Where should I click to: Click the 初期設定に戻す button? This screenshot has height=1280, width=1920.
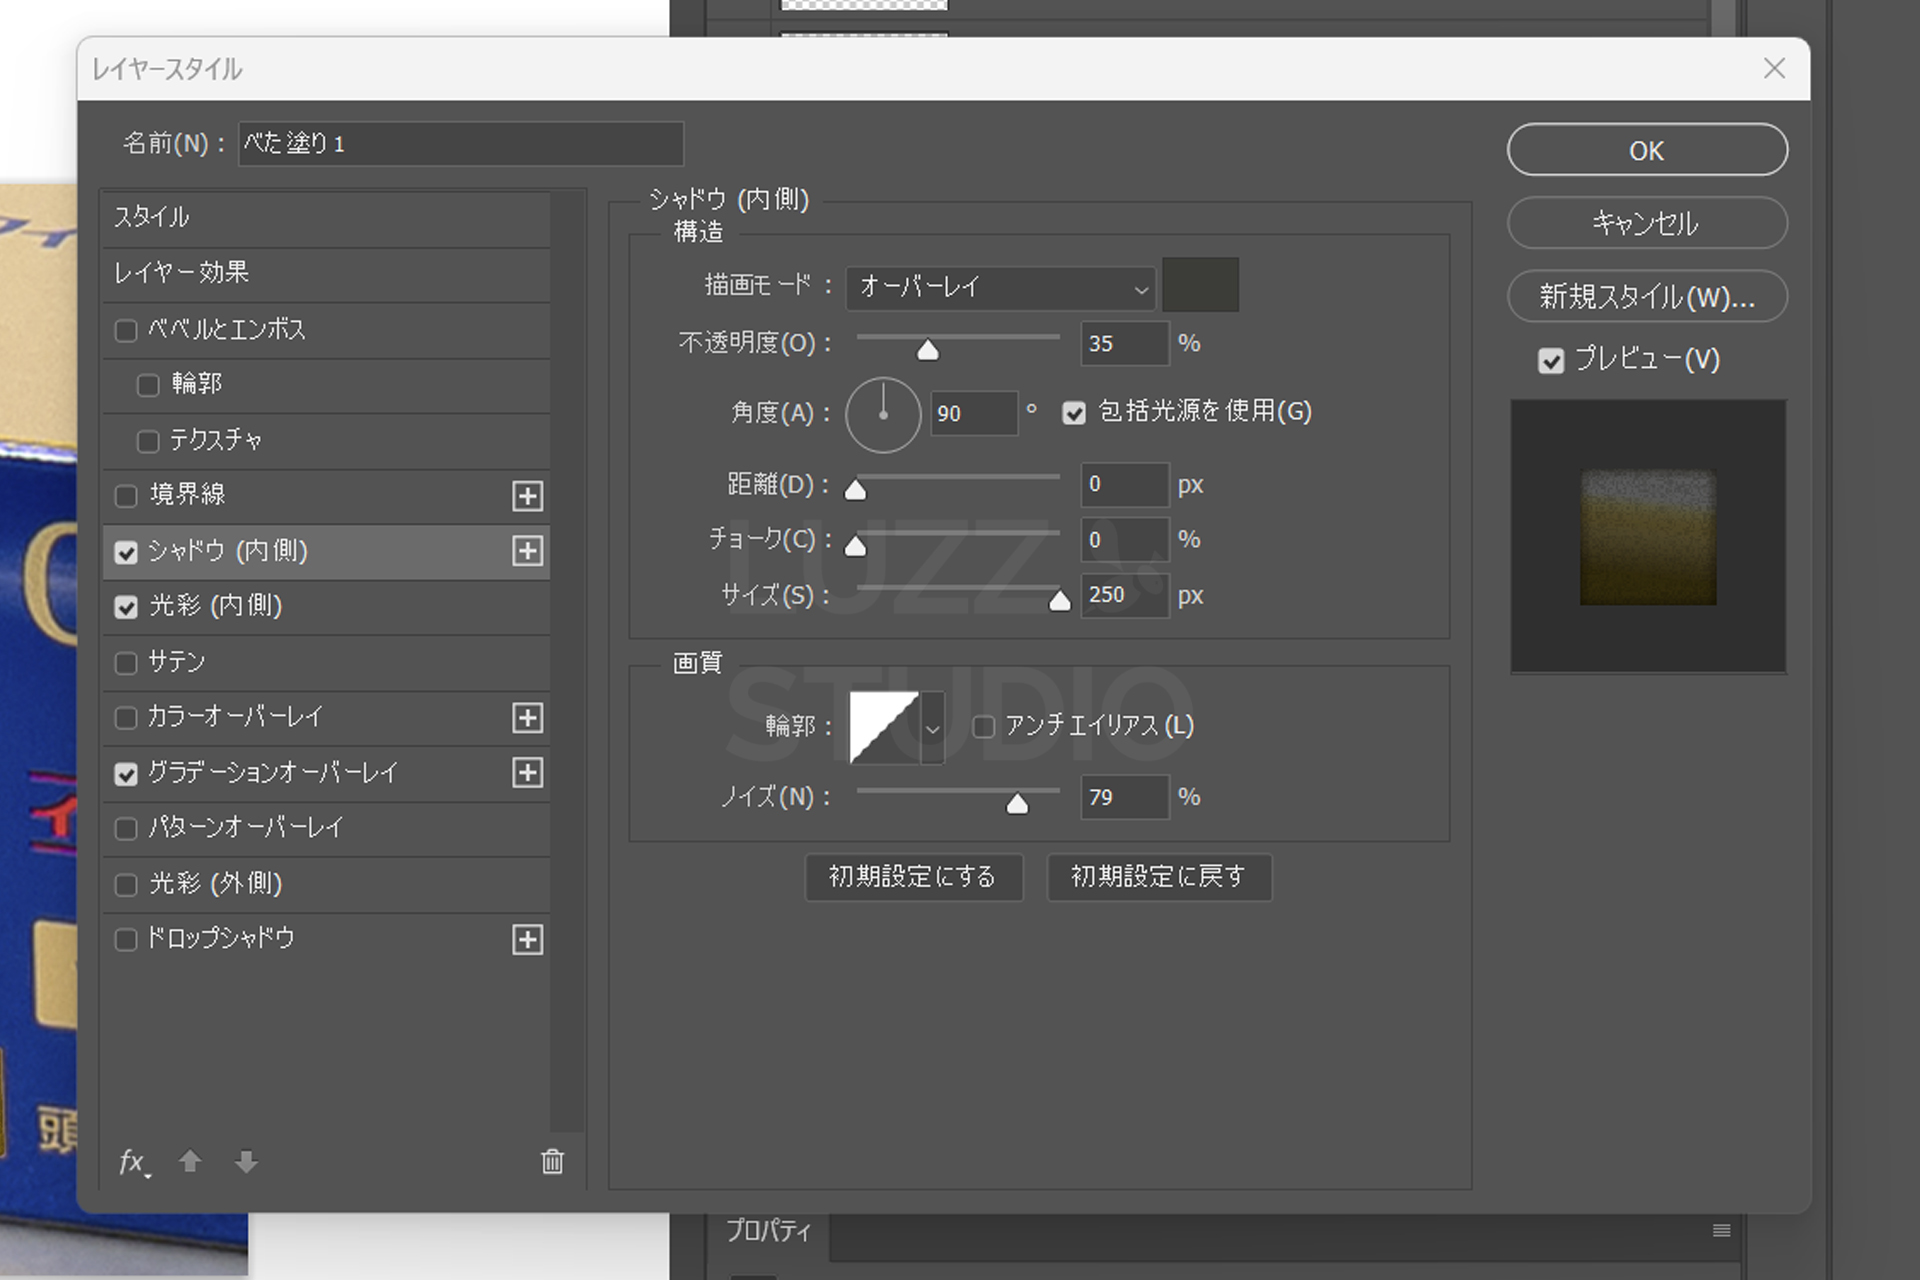1158,877
